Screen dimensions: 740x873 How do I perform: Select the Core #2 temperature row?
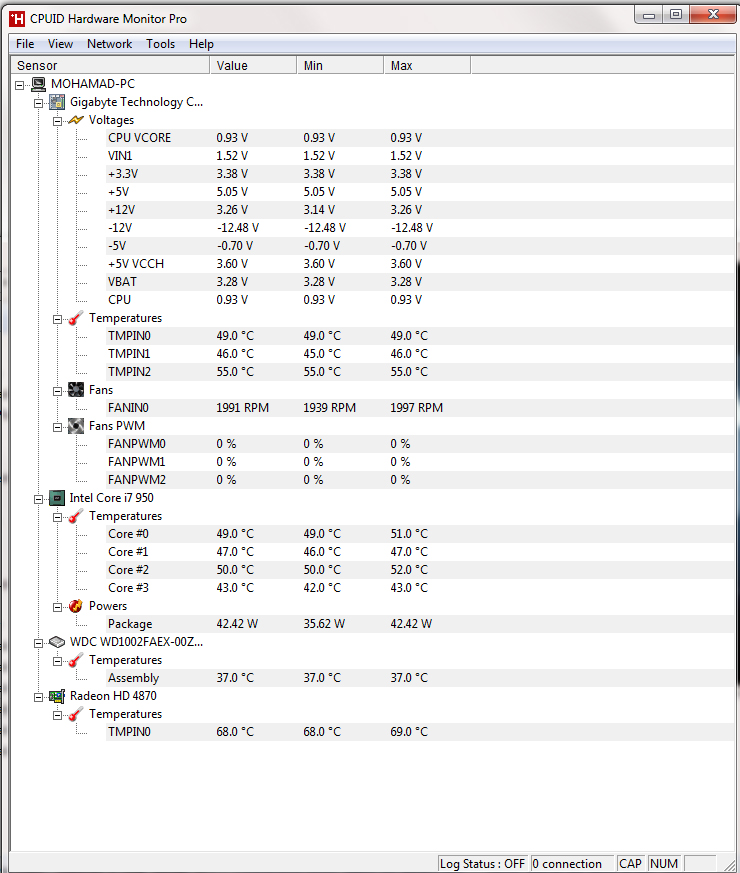420,570
